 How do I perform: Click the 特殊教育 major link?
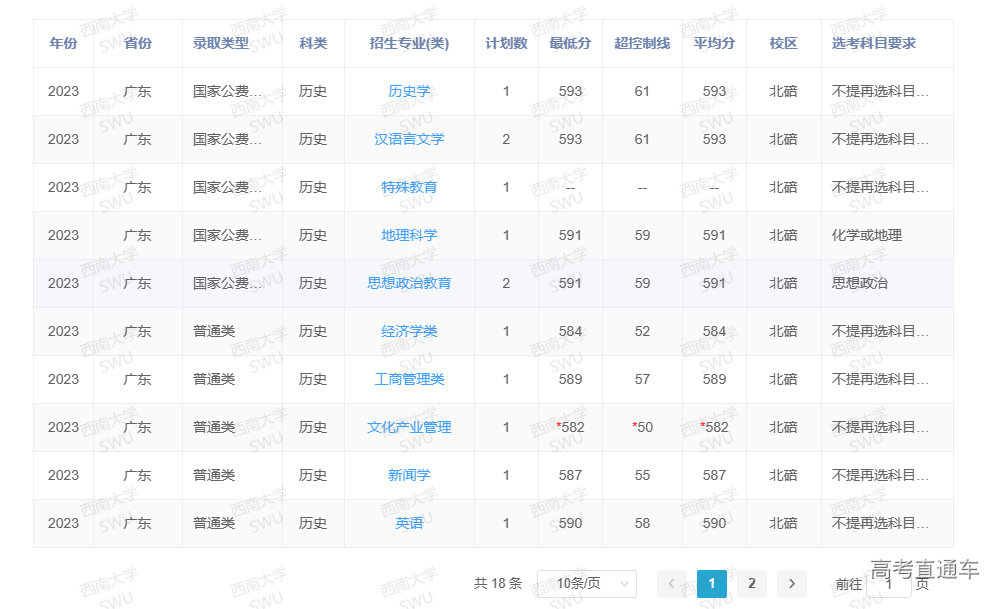409,187
